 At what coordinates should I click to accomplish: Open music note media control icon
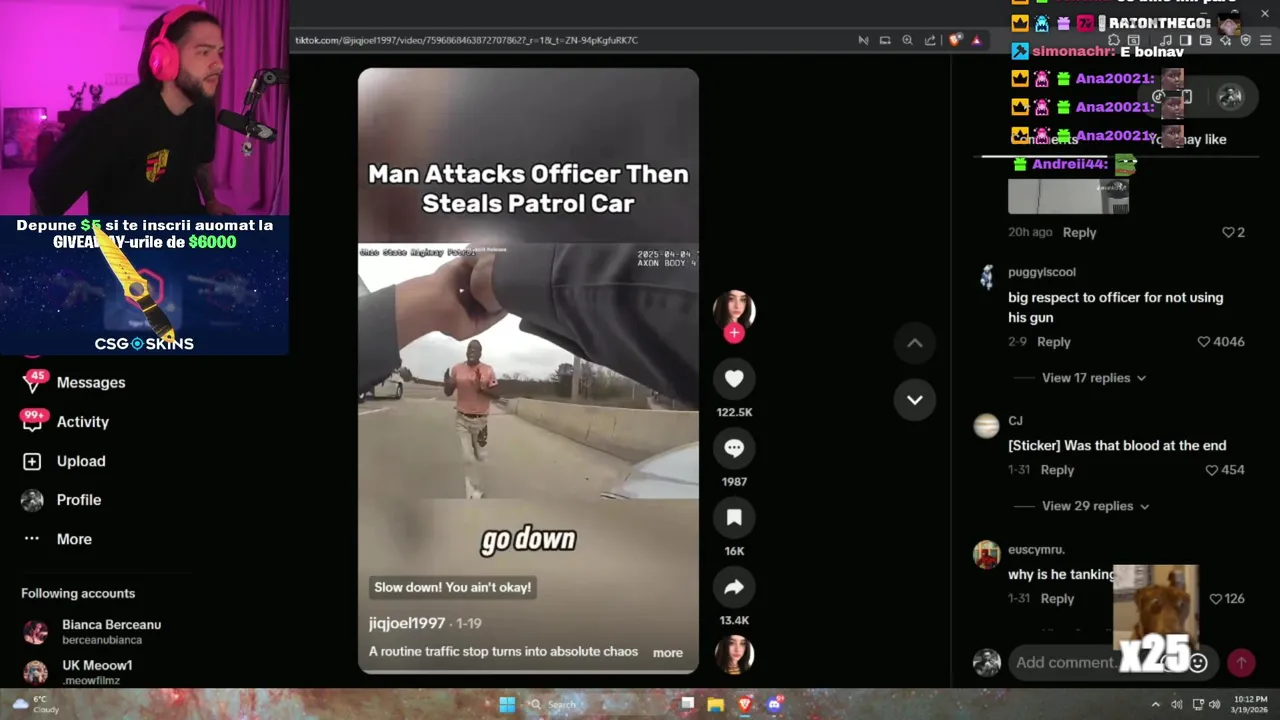[1166, 40]
